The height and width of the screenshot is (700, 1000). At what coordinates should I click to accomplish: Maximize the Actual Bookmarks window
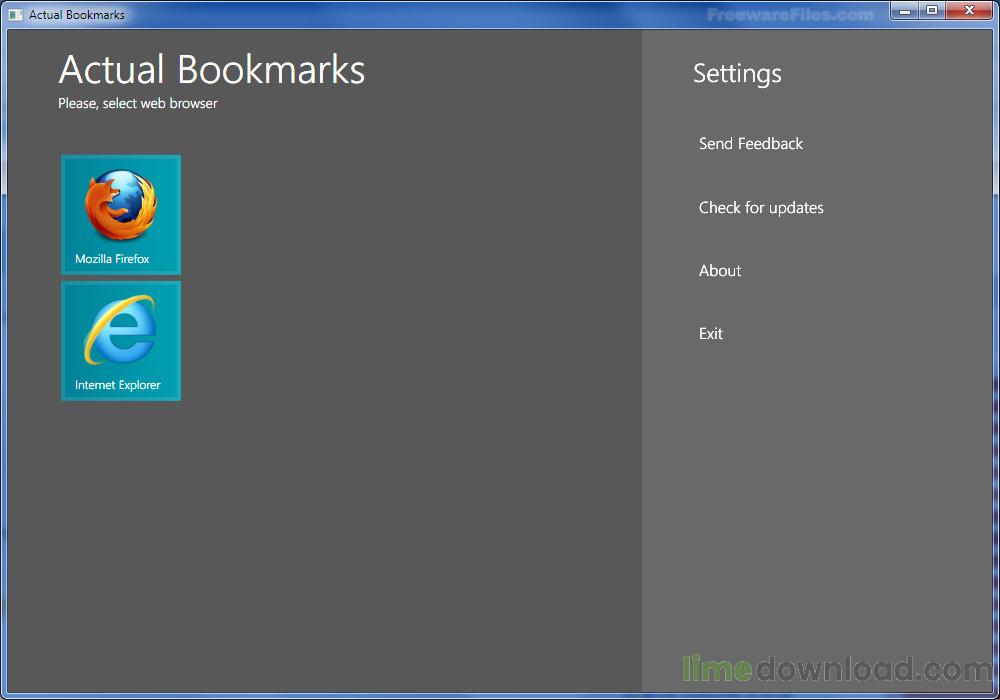pos(932,11)
